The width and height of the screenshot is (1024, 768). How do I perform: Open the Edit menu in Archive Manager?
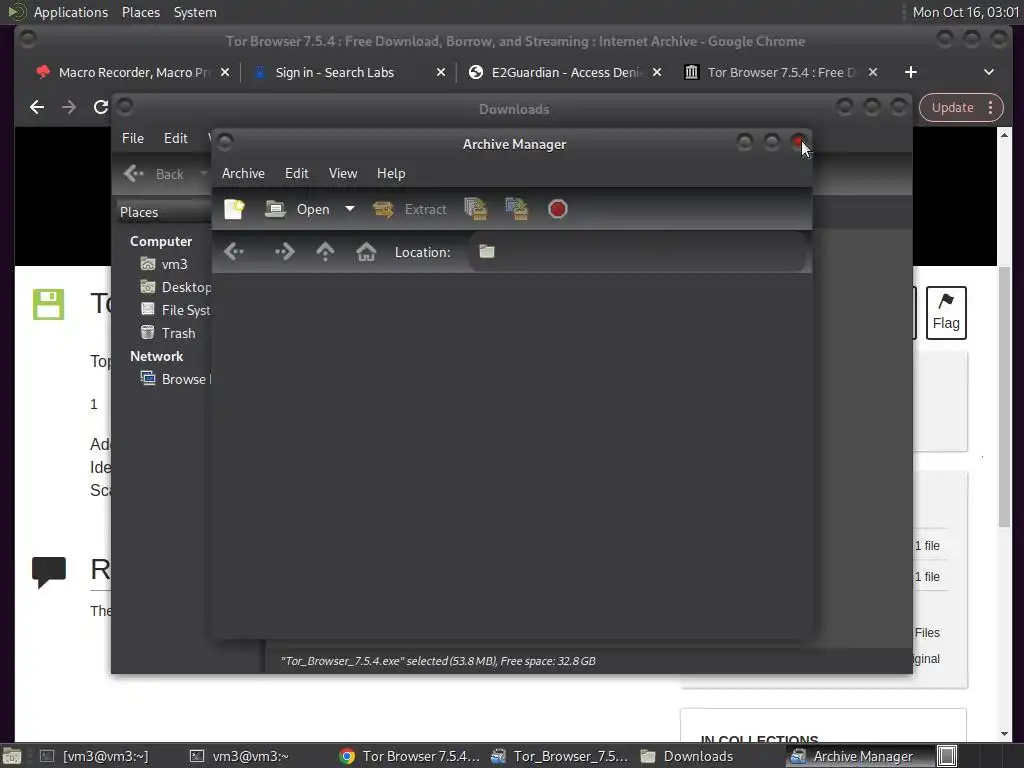click(296, 173)
